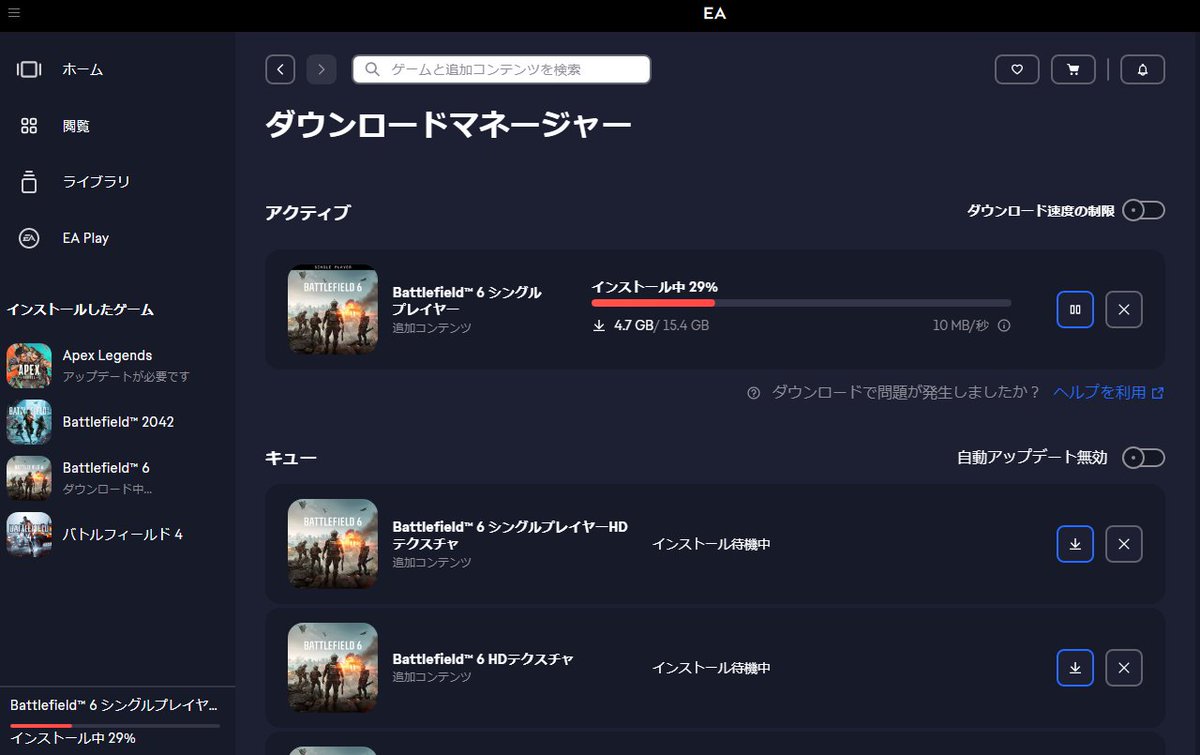Open notifications bell
Screen dimensions: 1200x755
tap(1143, 69)
